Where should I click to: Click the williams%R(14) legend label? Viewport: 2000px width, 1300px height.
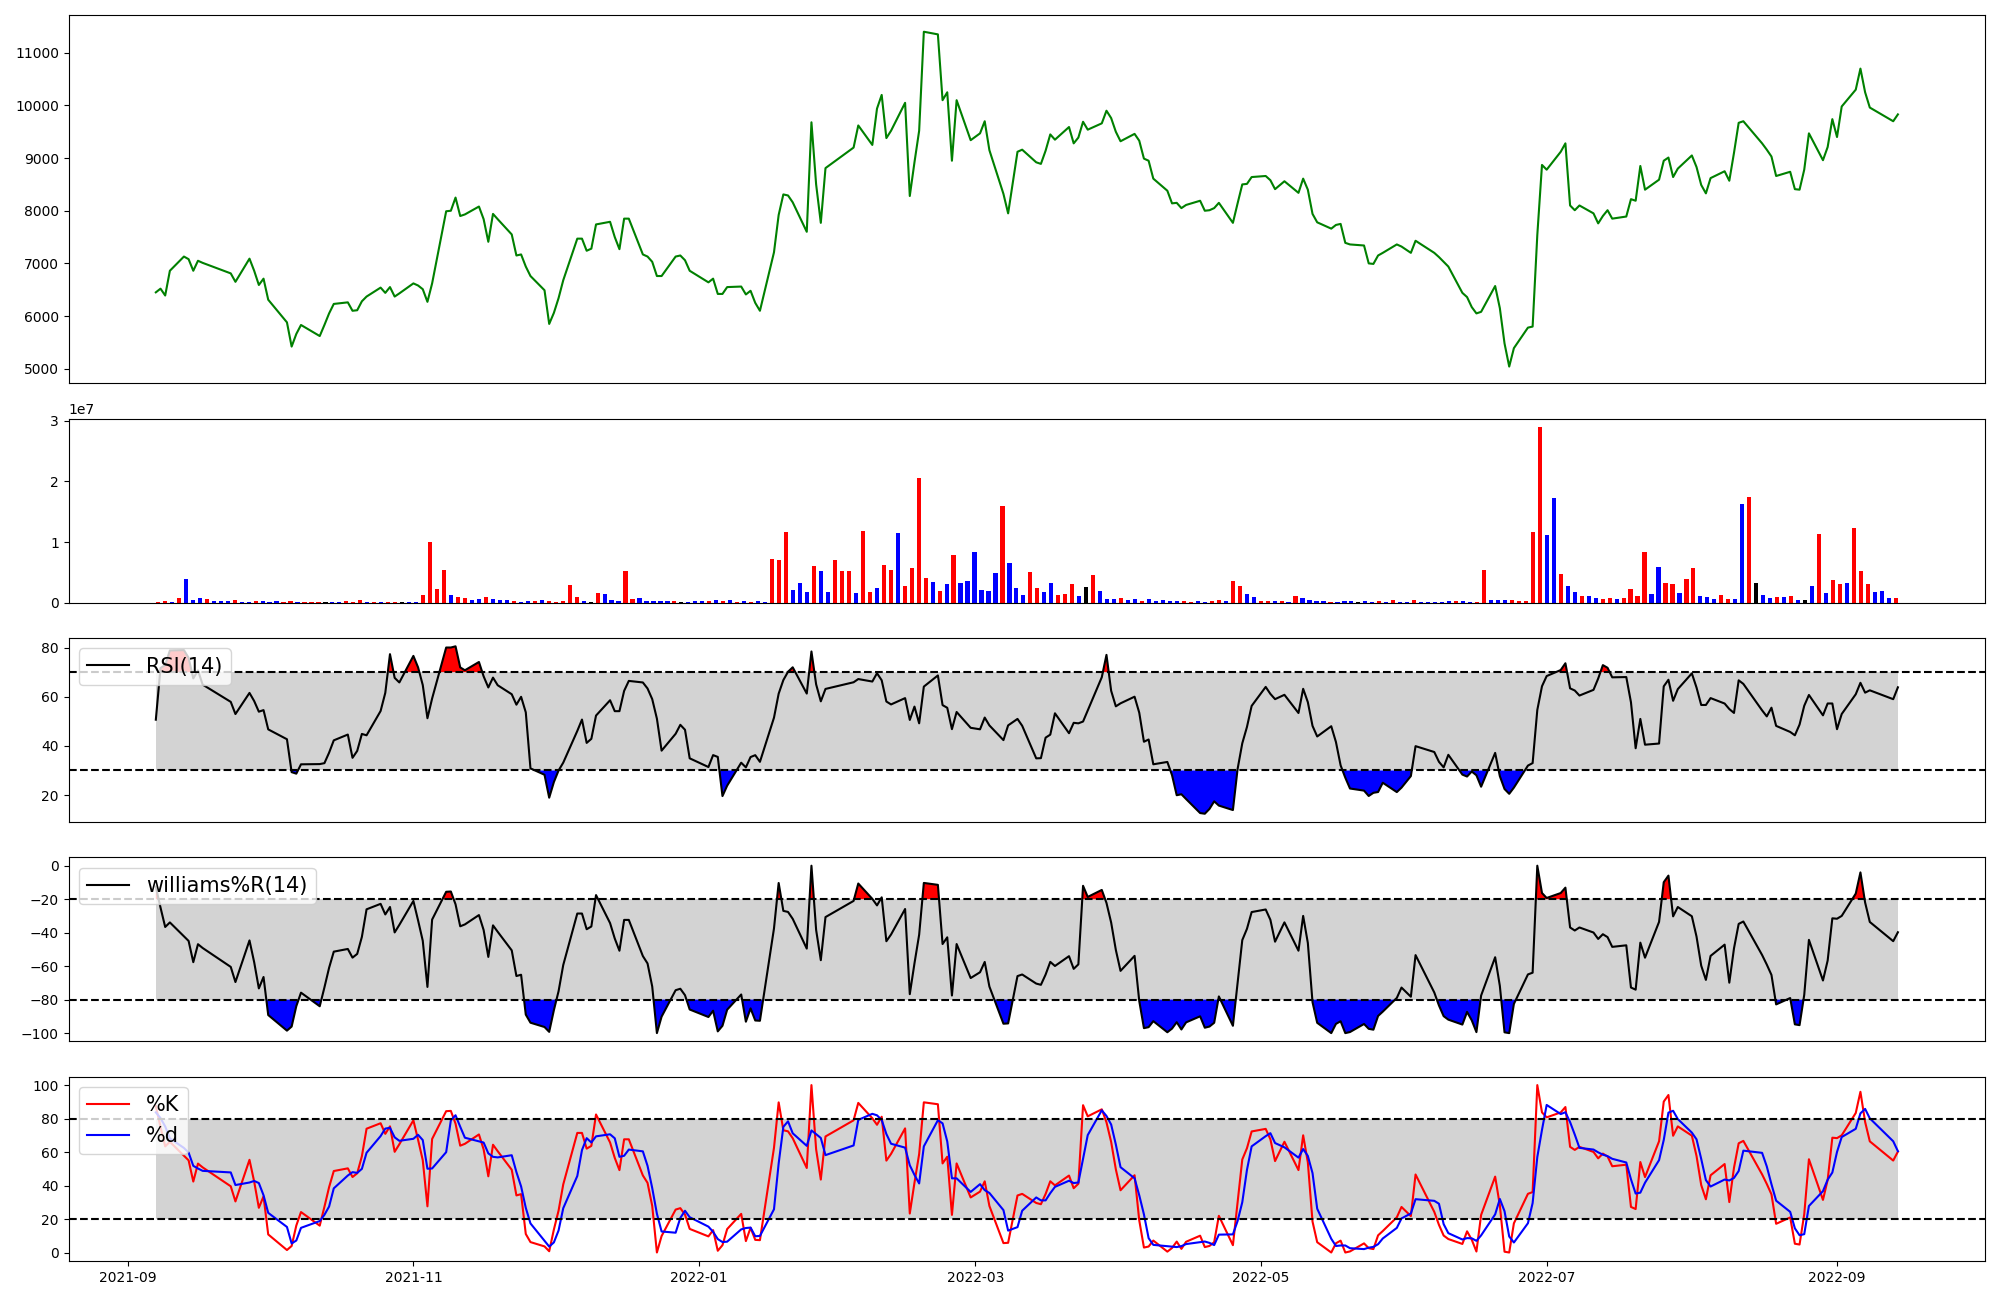click(227, 885)
